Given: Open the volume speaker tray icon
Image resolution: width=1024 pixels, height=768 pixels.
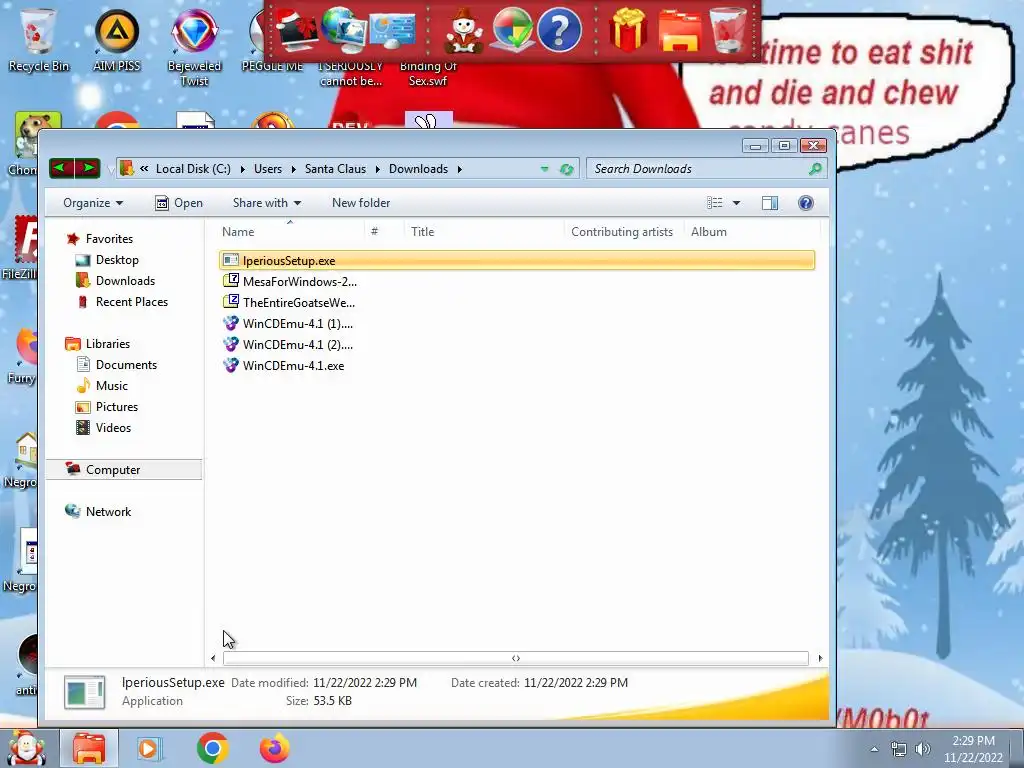Looking at the screenshot, I should pos(923,749).
